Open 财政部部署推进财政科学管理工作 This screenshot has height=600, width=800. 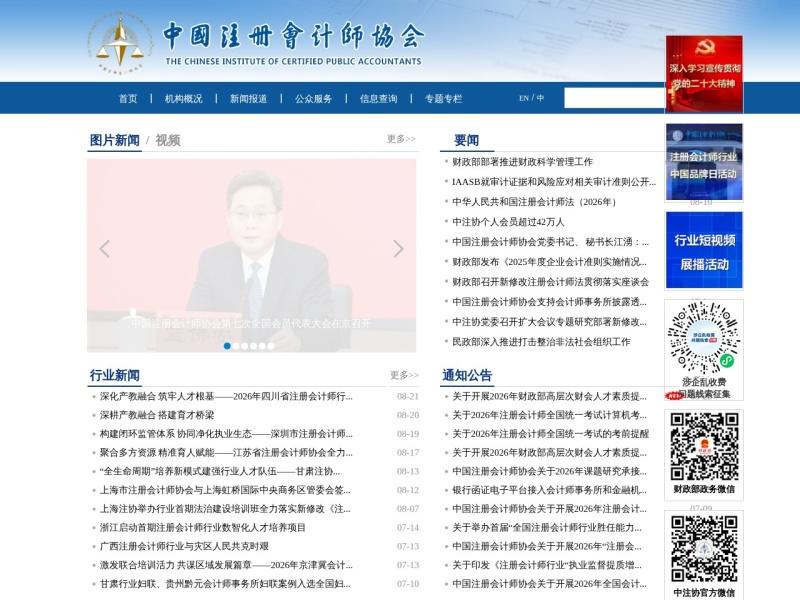point(522,162)
